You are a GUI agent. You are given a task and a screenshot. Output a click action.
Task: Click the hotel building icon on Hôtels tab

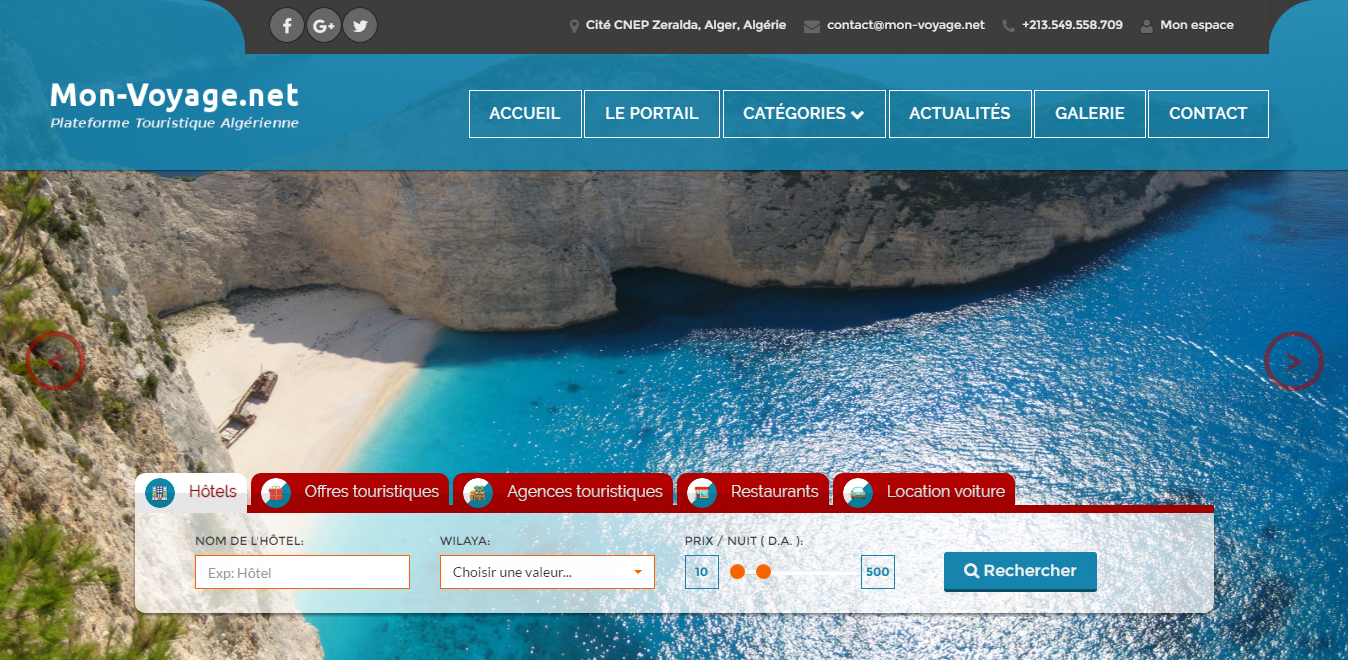(160, 492)
